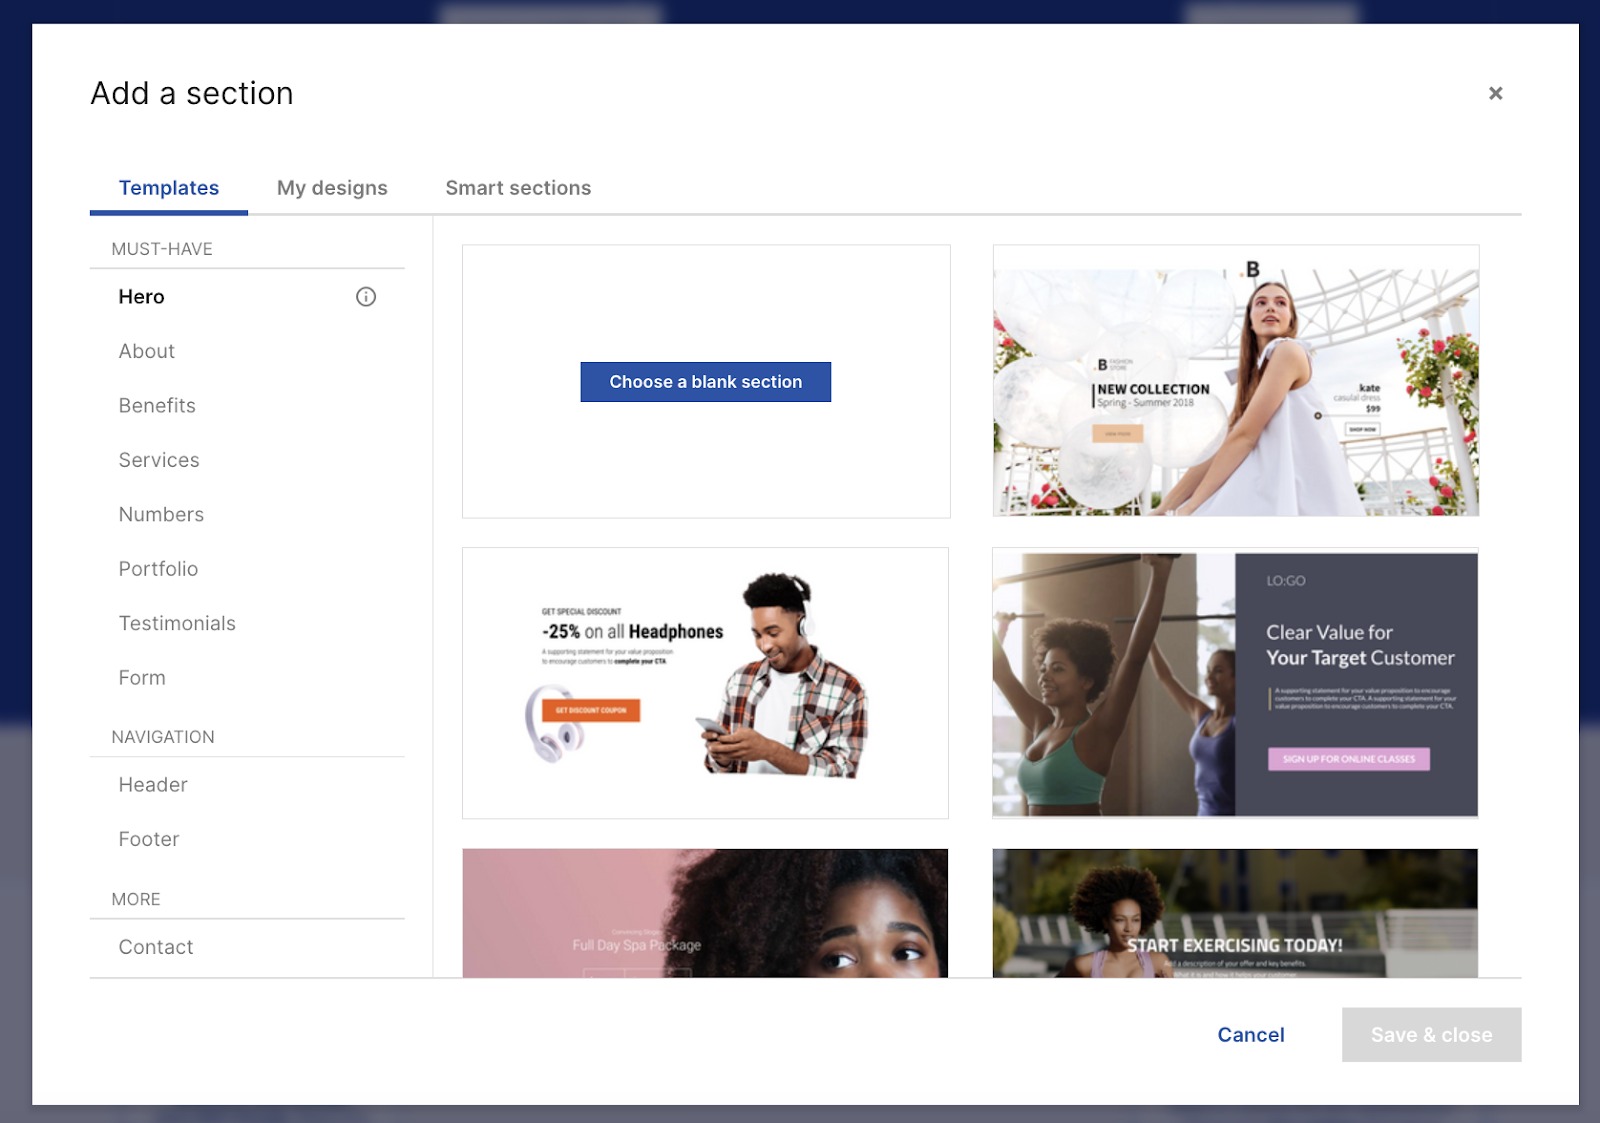Screen dimensions: 1600x1123
Task: Close the Add a section dialog
Action: coord(1495,92)
